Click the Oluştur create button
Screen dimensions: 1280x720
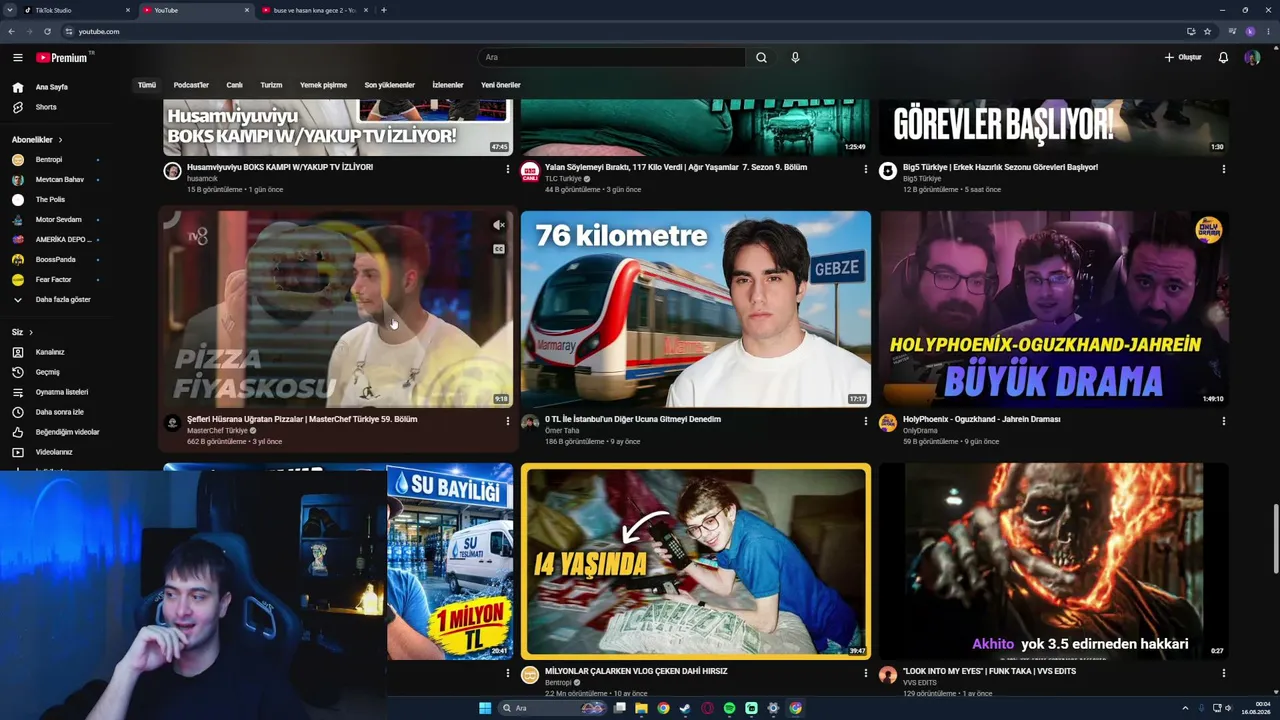pos(1183,58)
